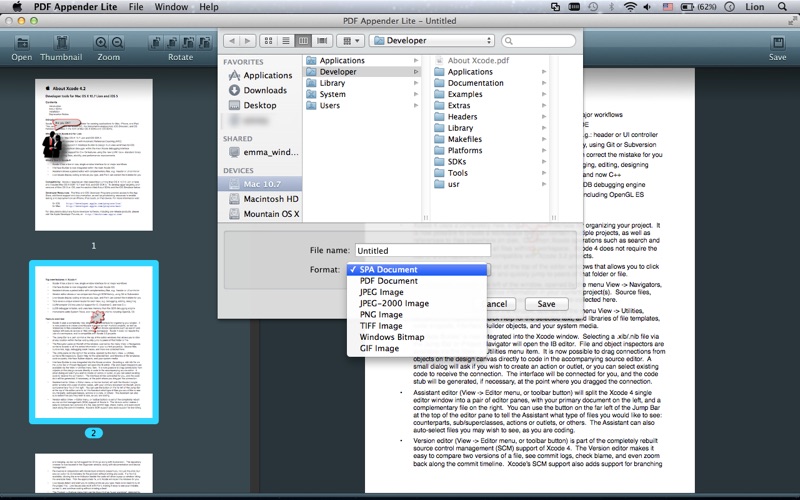800x500 pixels.
Task: Switch file dialog to Cover Flow view
Action: click(x=322, y=41)
